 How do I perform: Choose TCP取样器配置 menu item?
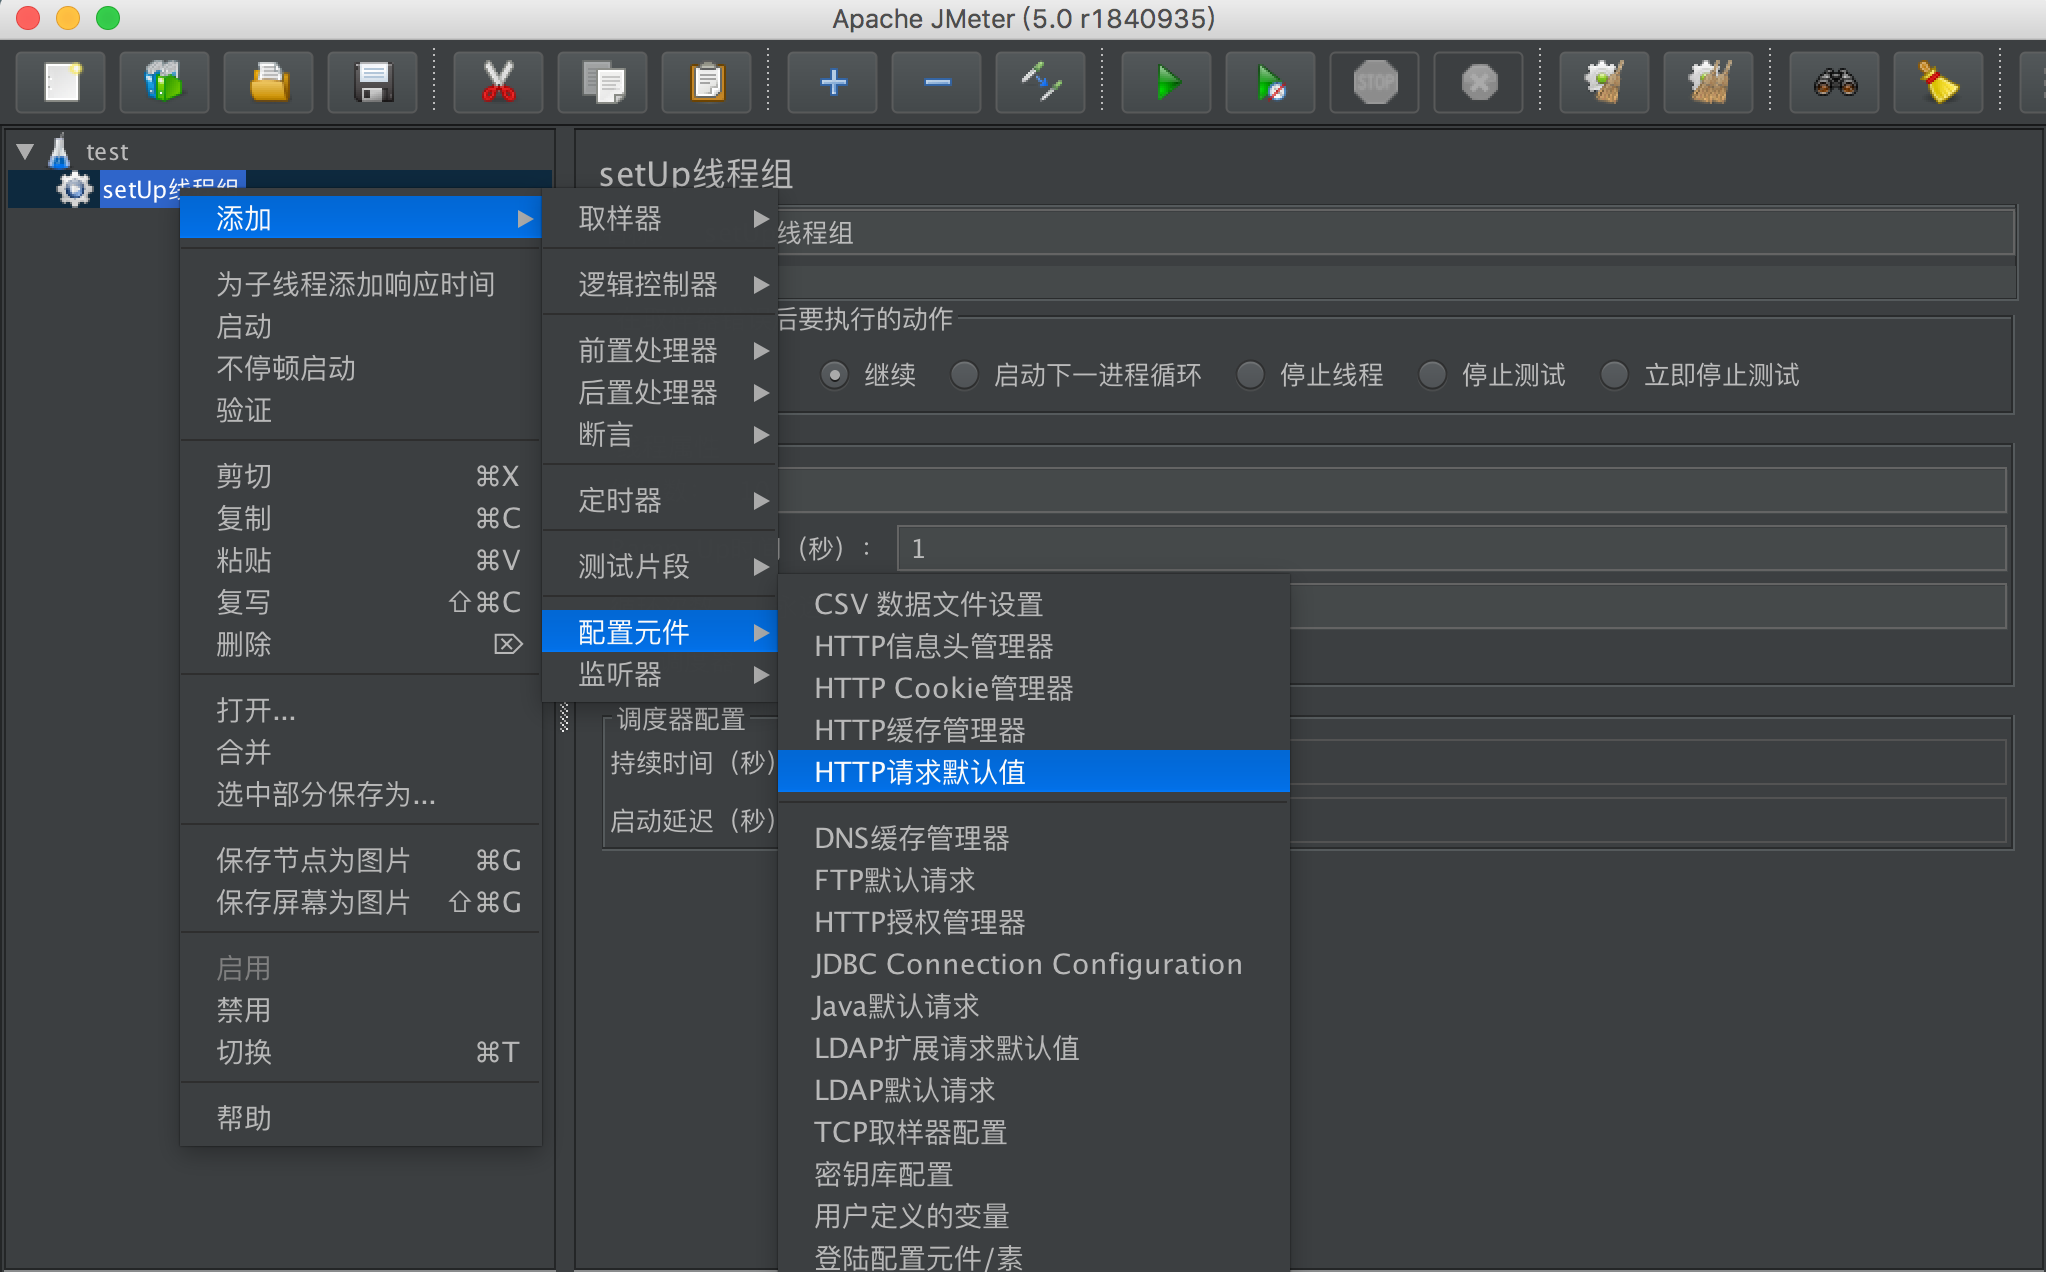(x=1034, y=1132)
